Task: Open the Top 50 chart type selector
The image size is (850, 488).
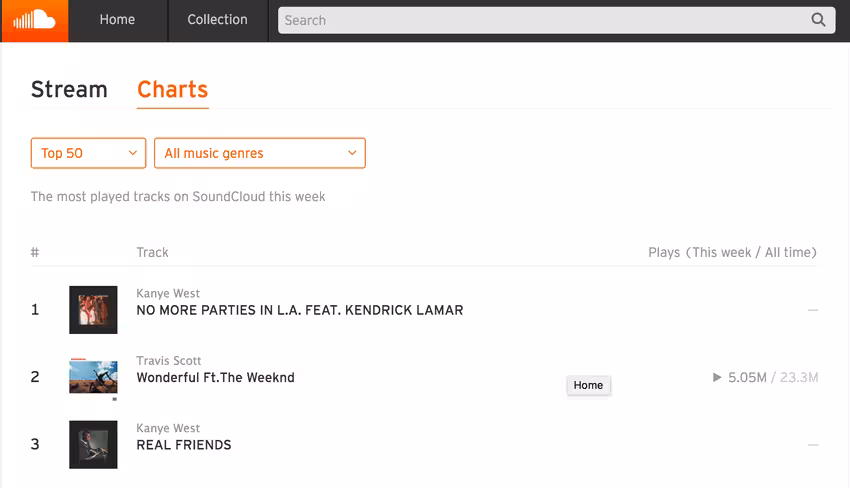Action: coord(88,153)
